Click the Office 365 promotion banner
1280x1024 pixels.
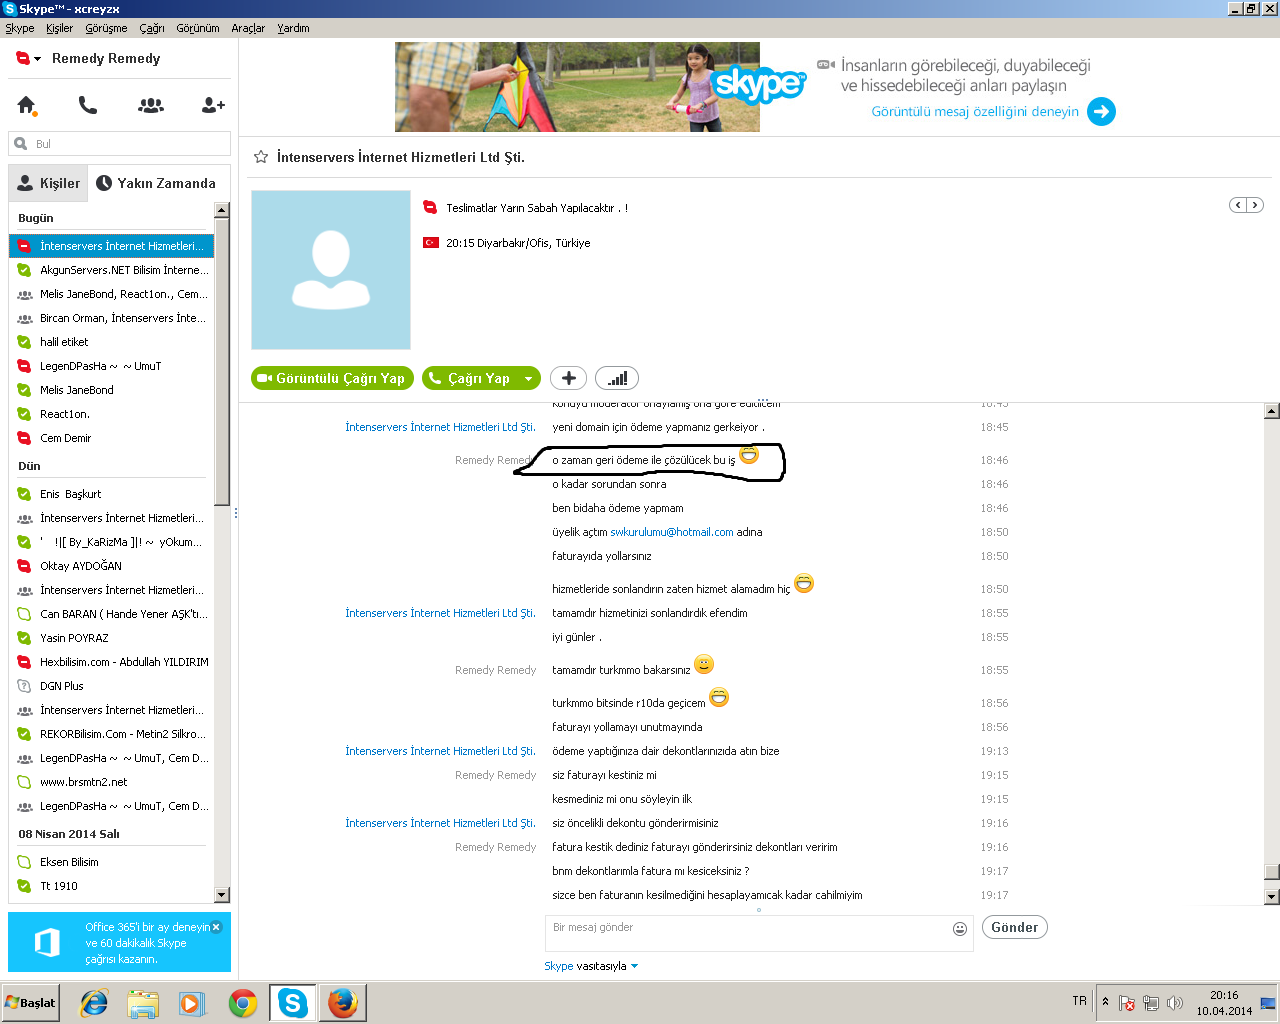tap(119, 942)
